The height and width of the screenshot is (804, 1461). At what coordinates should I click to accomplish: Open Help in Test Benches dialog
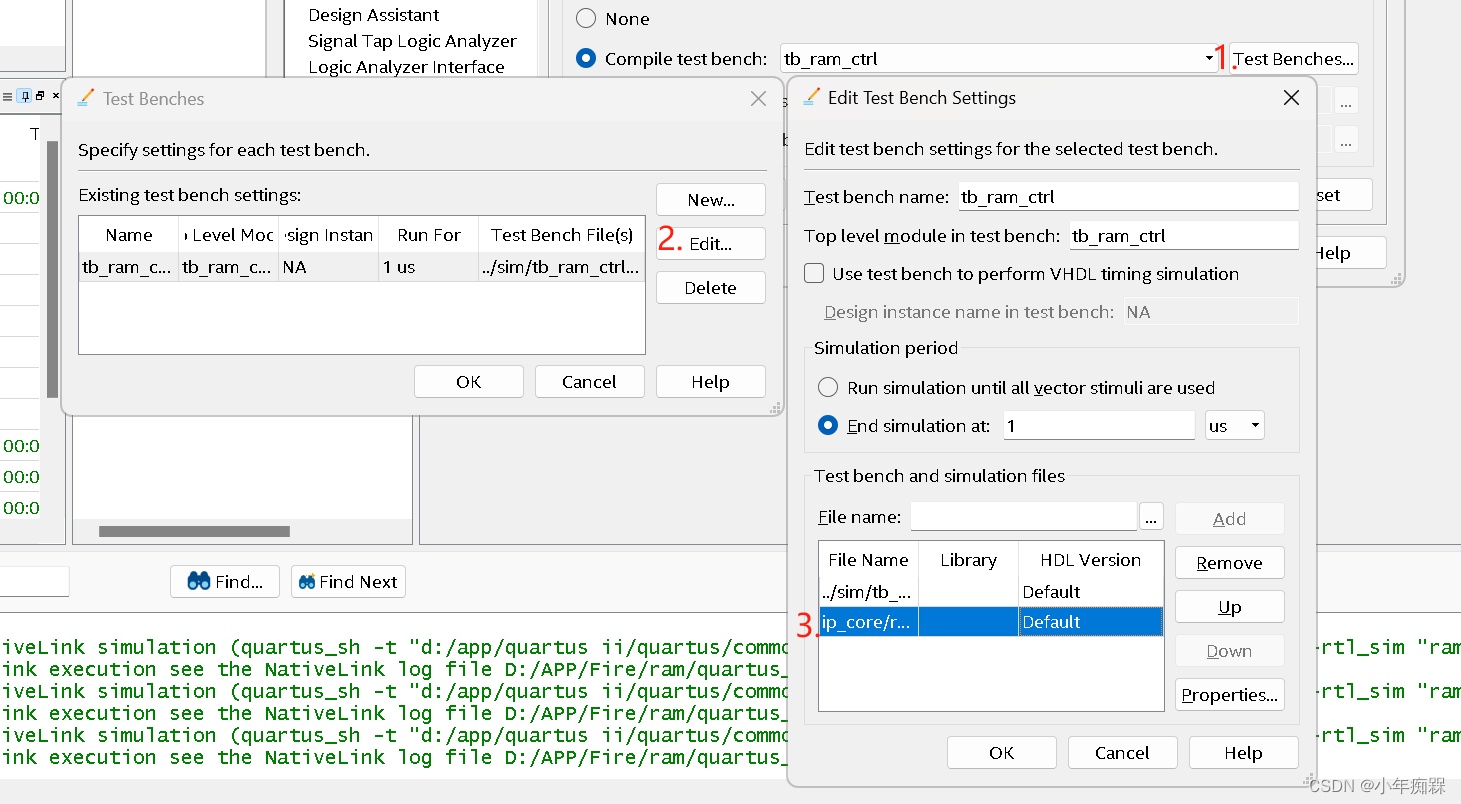(711, 382)
